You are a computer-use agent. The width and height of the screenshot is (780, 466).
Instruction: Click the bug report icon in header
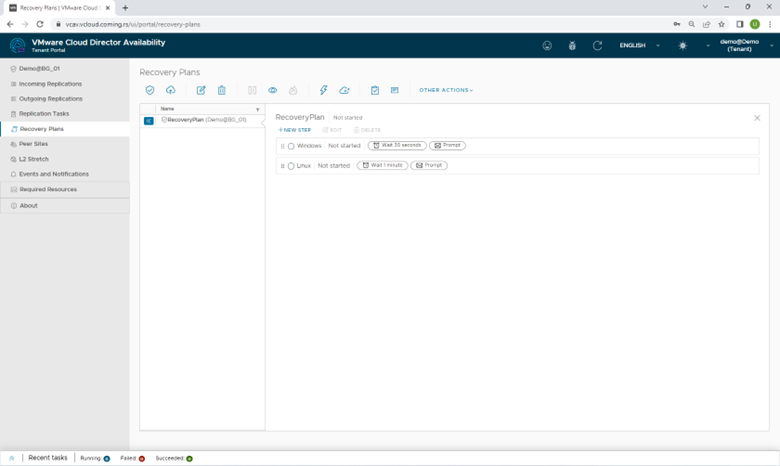click(x=572, y=46)
